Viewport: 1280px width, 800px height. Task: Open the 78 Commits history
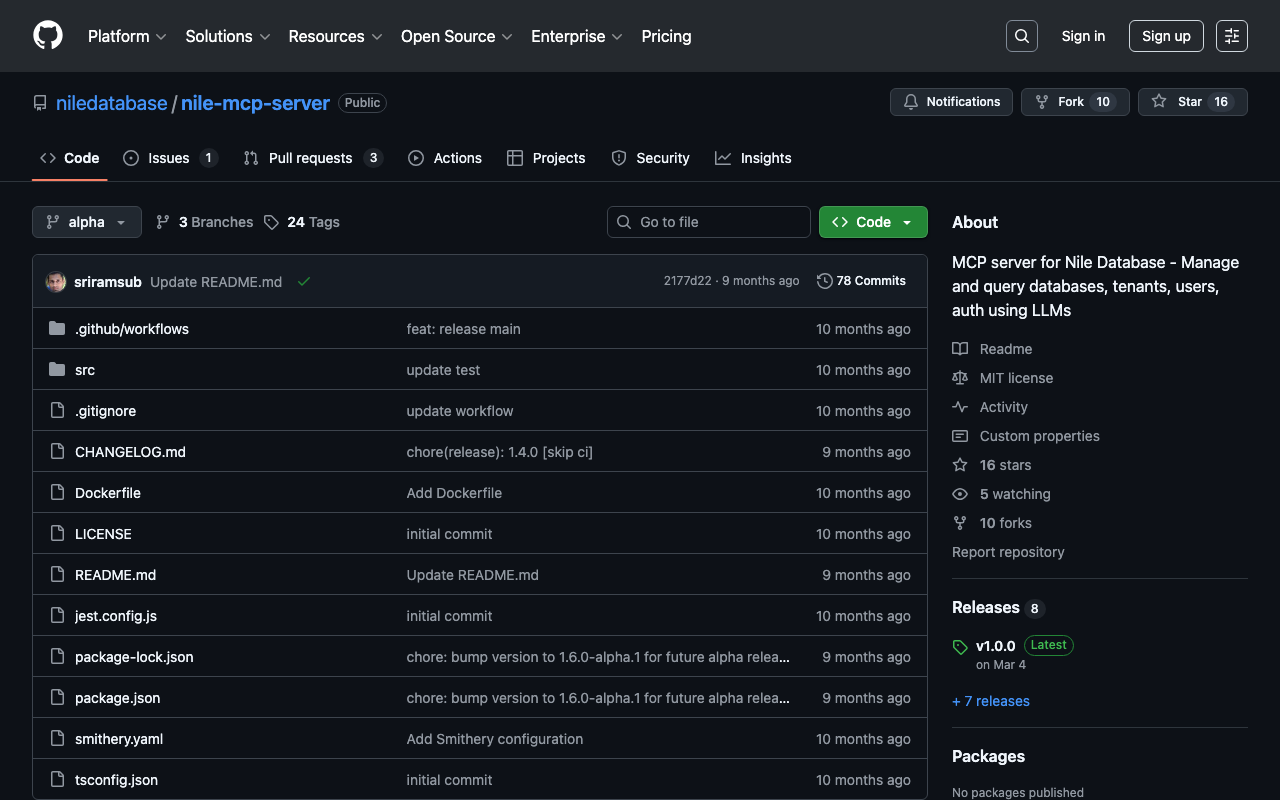click(861, 281)
